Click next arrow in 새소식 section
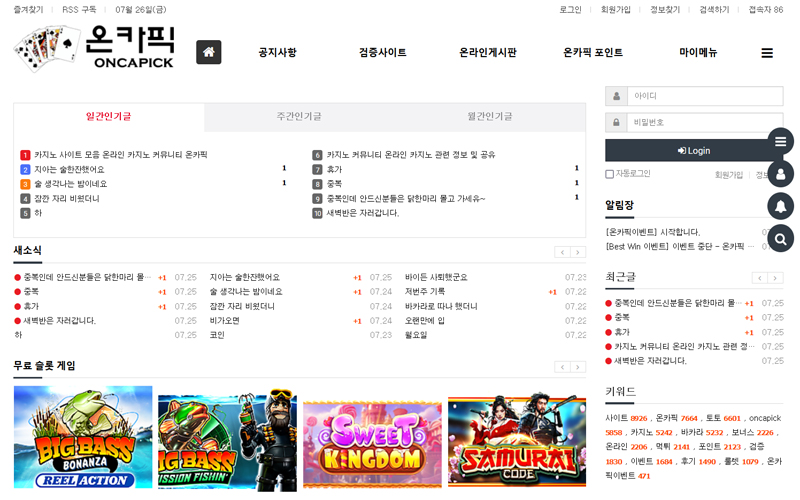800x500 pixels. (578, 252)
